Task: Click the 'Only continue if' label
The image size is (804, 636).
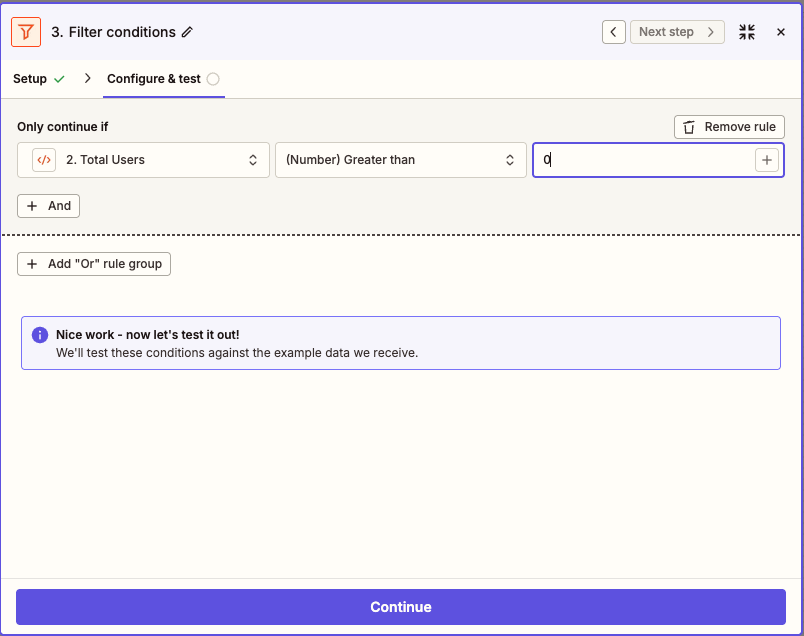Action: (63, 127)
